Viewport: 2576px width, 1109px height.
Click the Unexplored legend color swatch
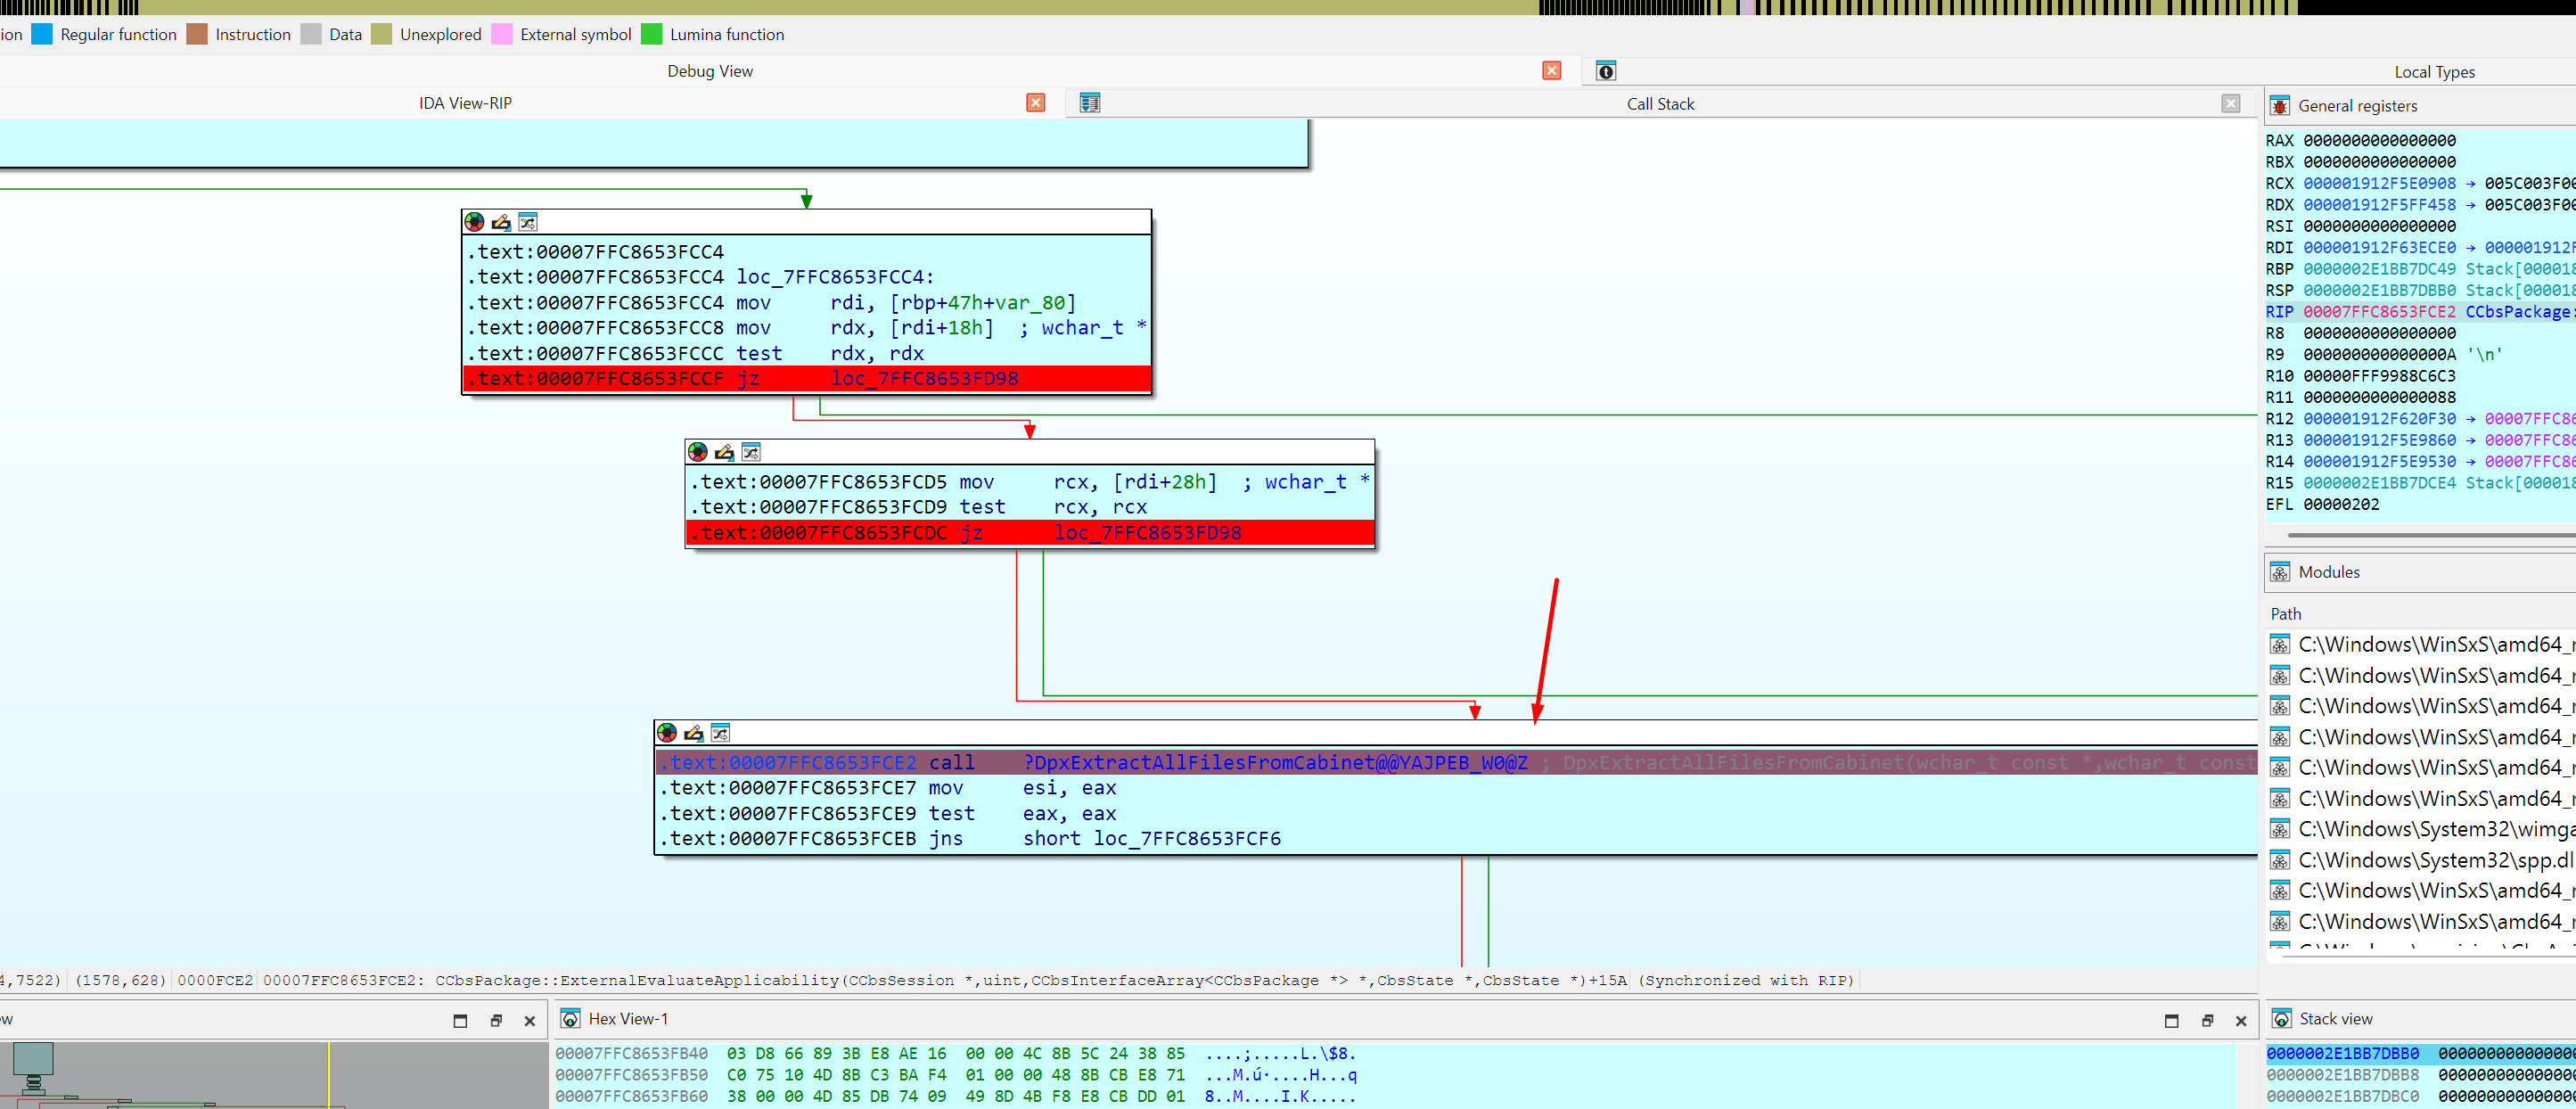[381, 34]
